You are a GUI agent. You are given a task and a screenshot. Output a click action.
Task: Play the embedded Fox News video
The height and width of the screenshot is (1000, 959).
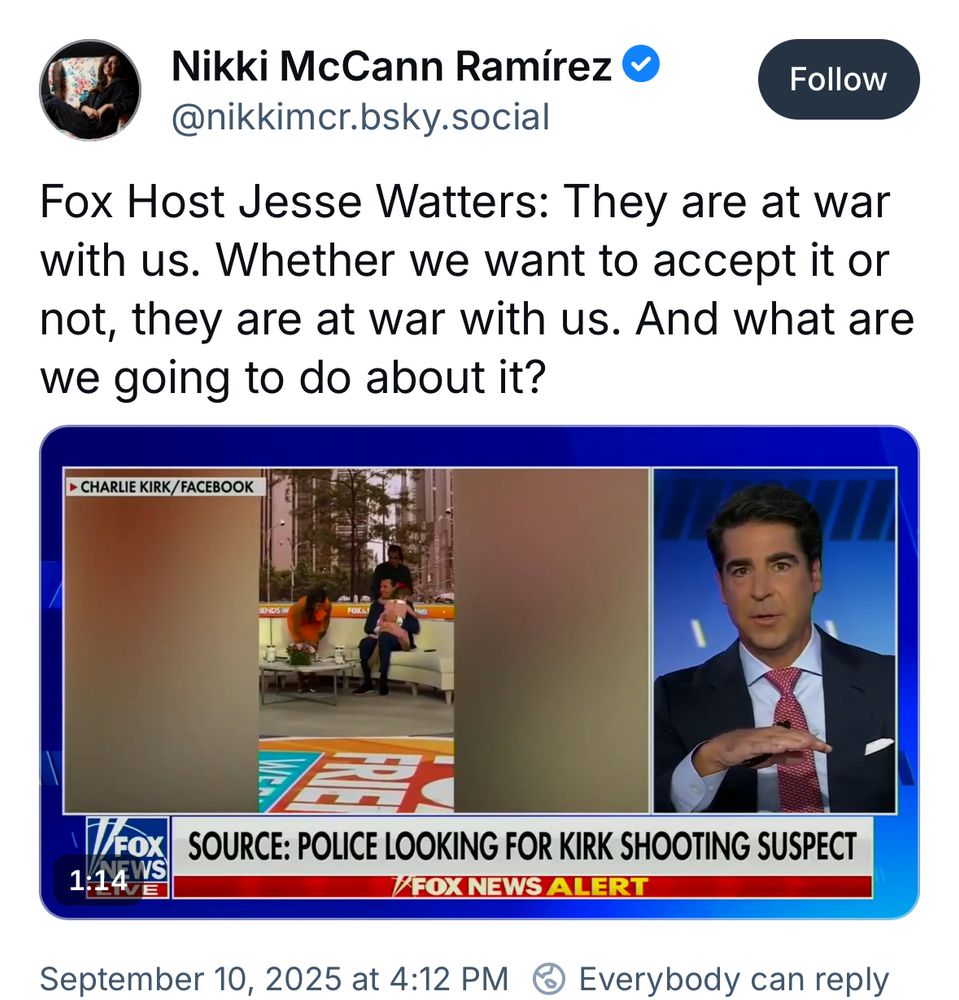(x=480, y=672)
